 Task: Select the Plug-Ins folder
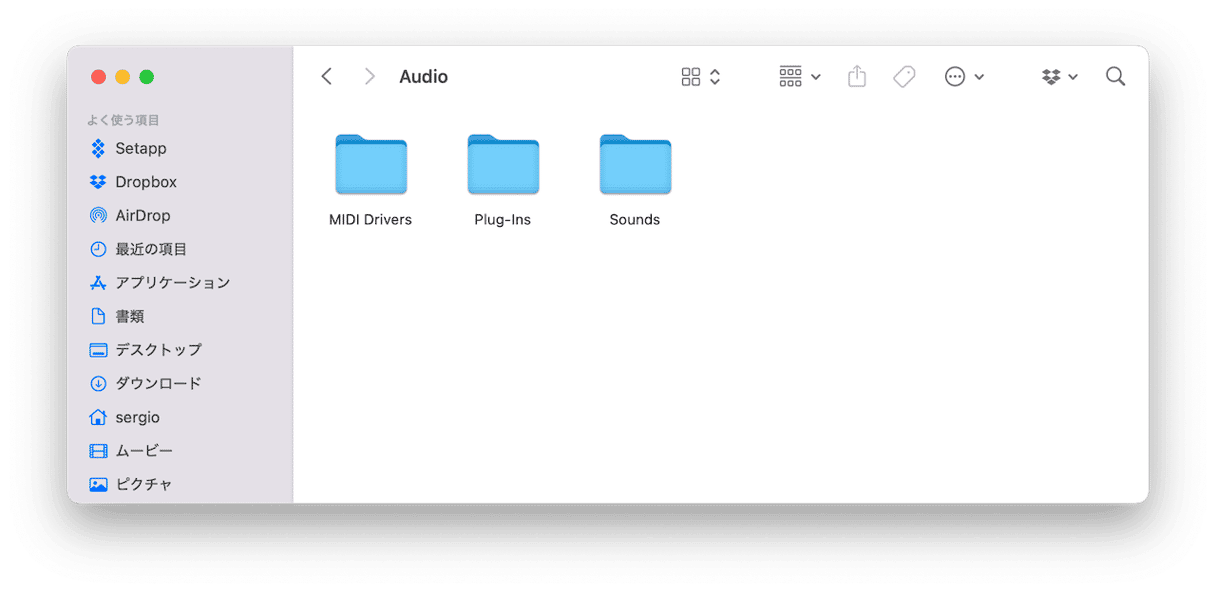[502, 165]
